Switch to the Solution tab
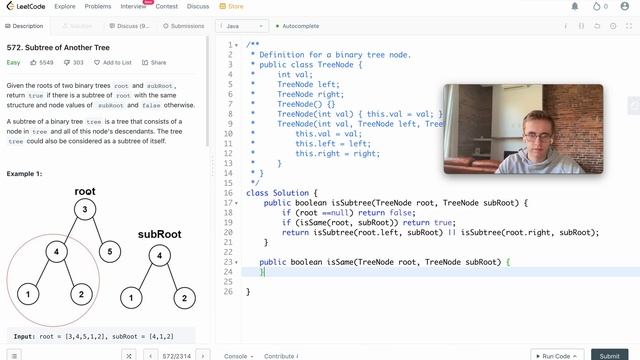 click(x=78, y=26)
